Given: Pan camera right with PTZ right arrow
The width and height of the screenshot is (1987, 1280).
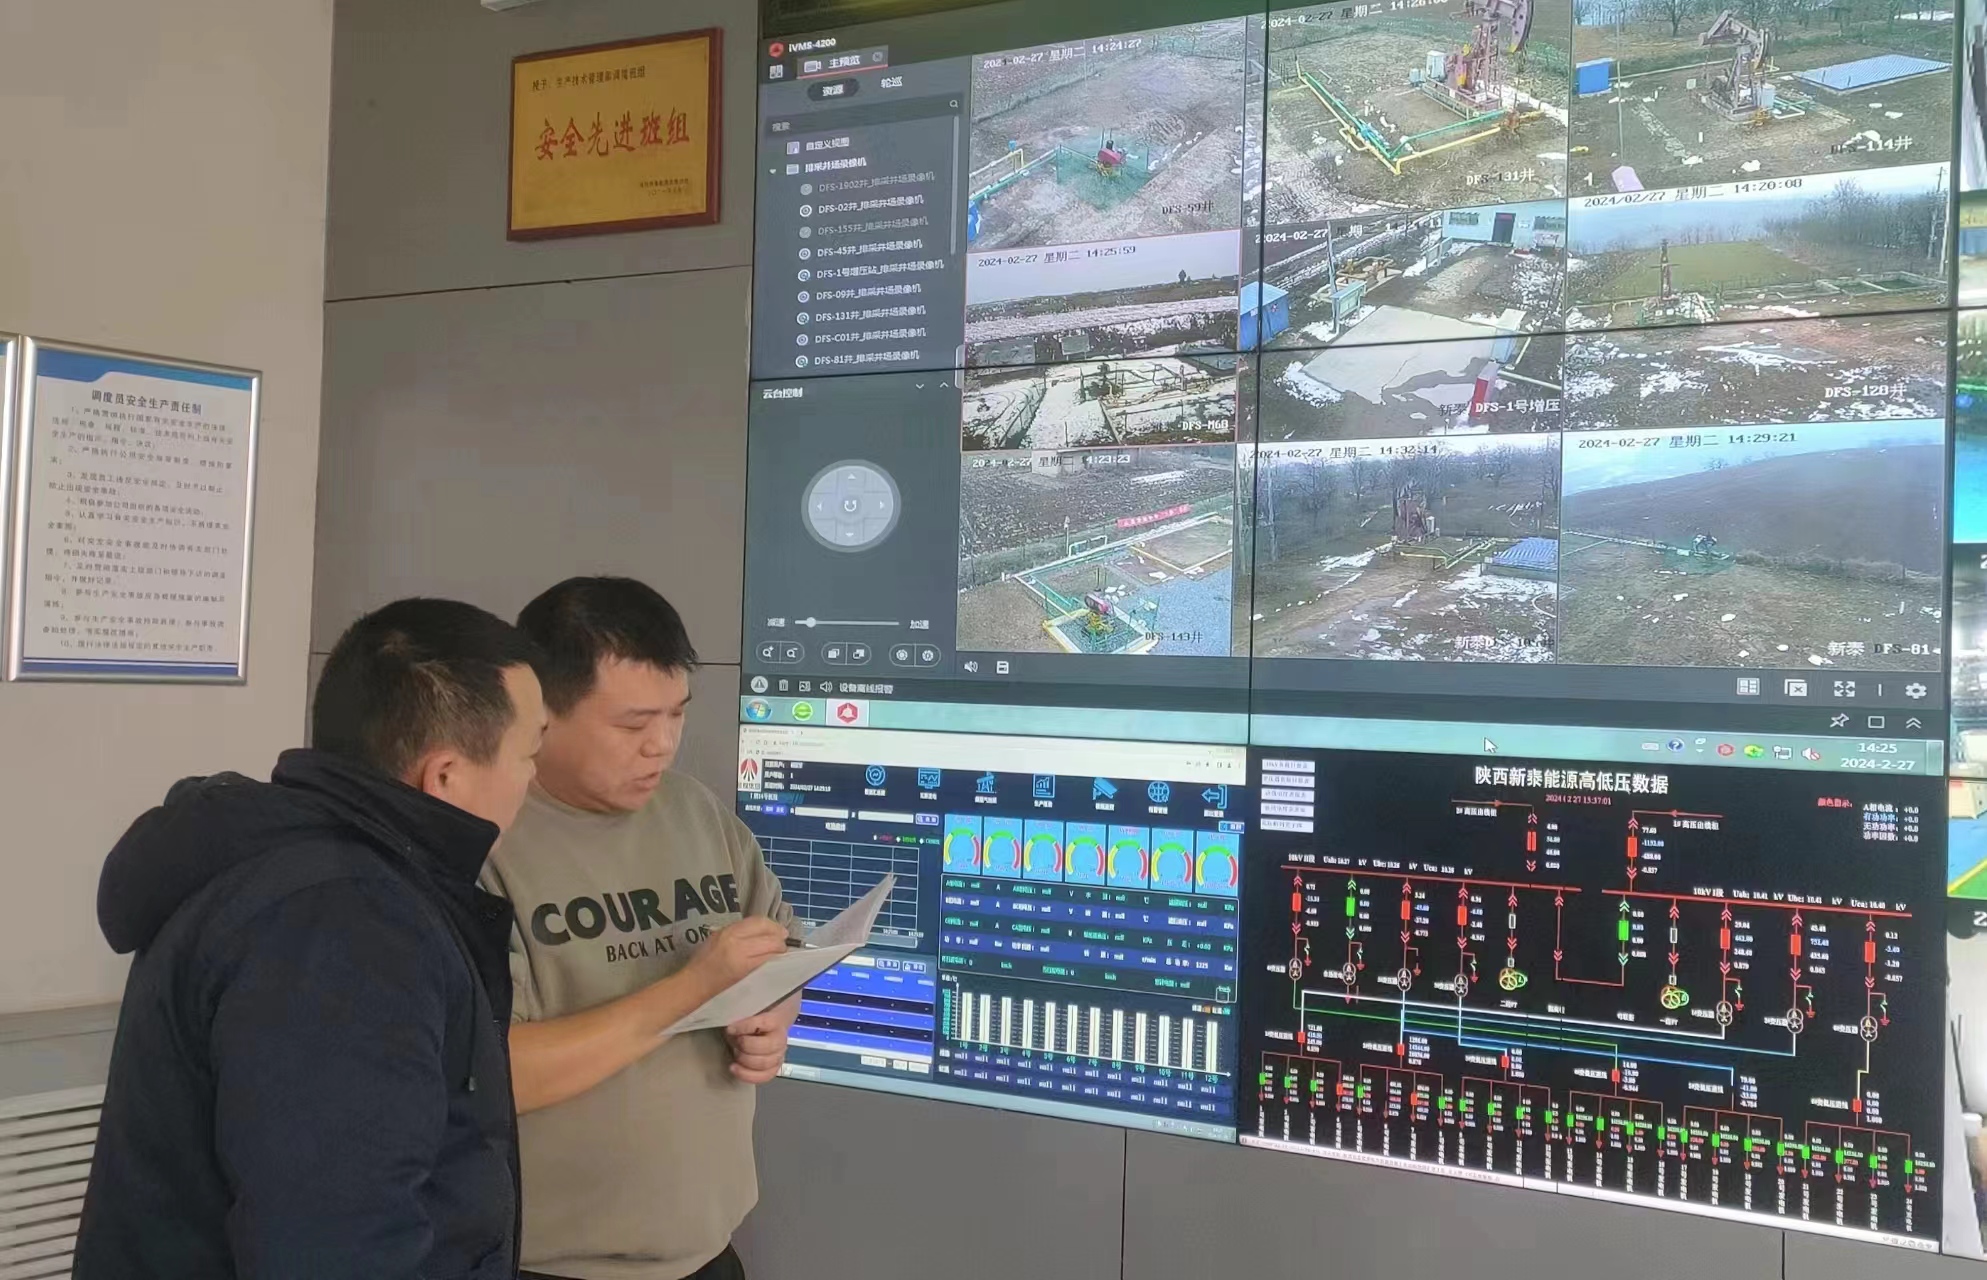Looking at the screenshot, I should [x=881, y=505].
